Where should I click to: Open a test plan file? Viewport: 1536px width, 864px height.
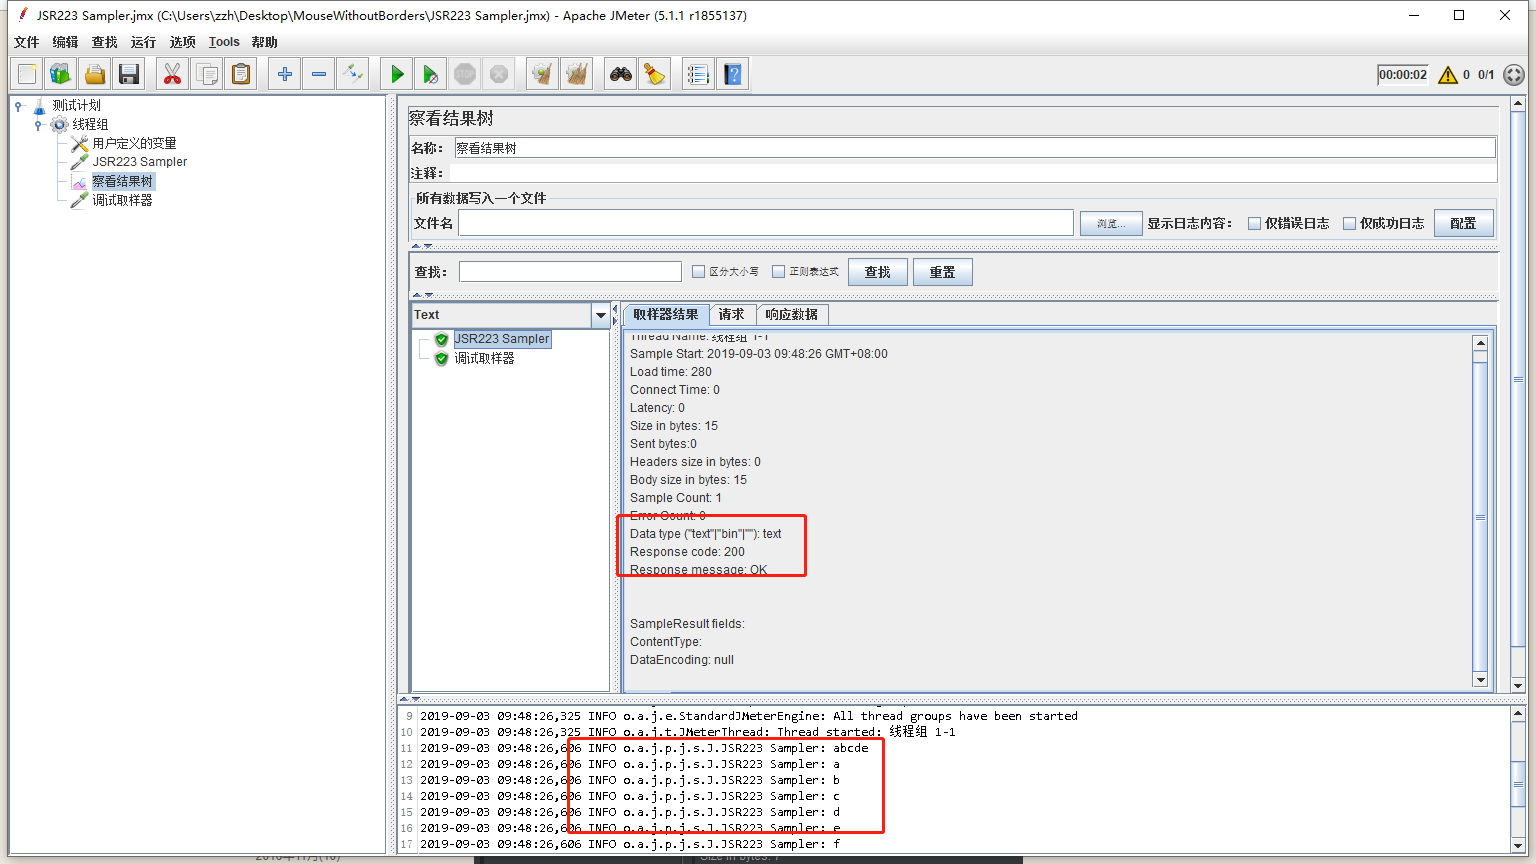[95, 74]
